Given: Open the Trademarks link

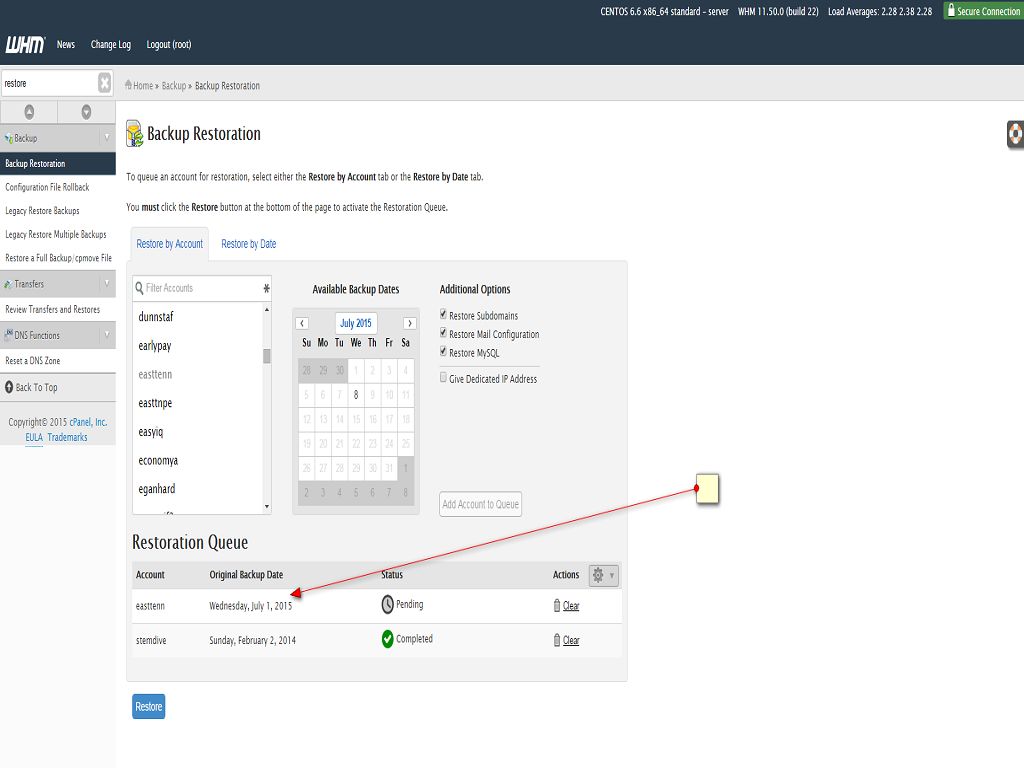Looking at the screenshot, I should coord(67,437).
